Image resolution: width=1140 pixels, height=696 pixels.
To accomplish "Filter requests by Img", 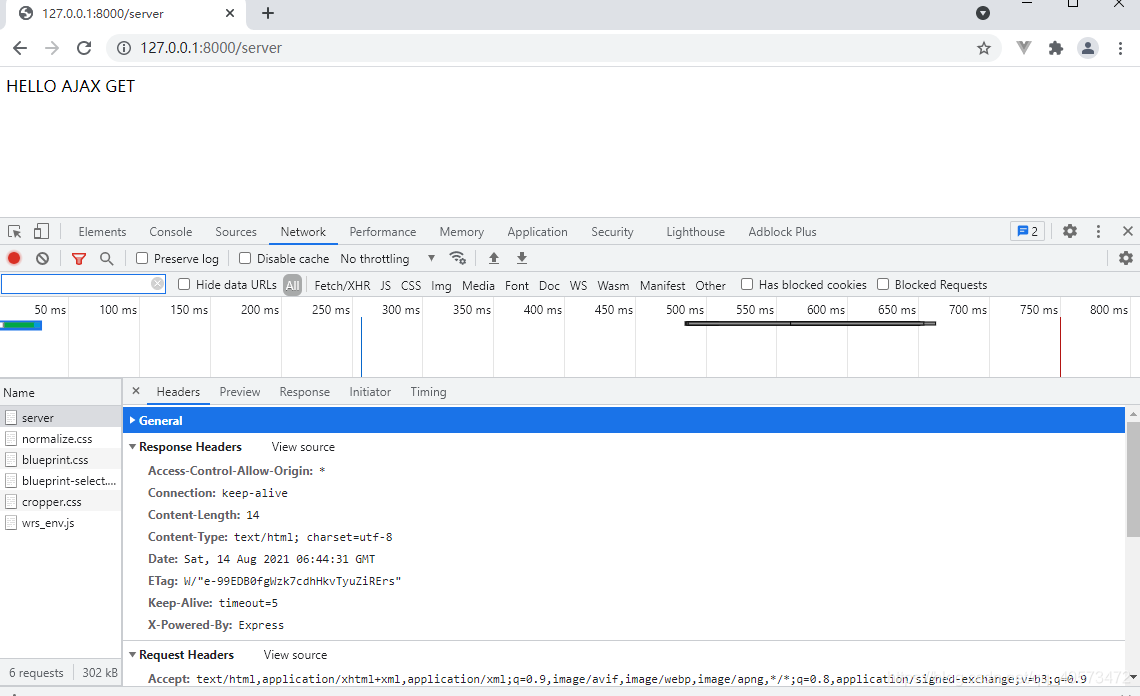I will coord(441,286).
